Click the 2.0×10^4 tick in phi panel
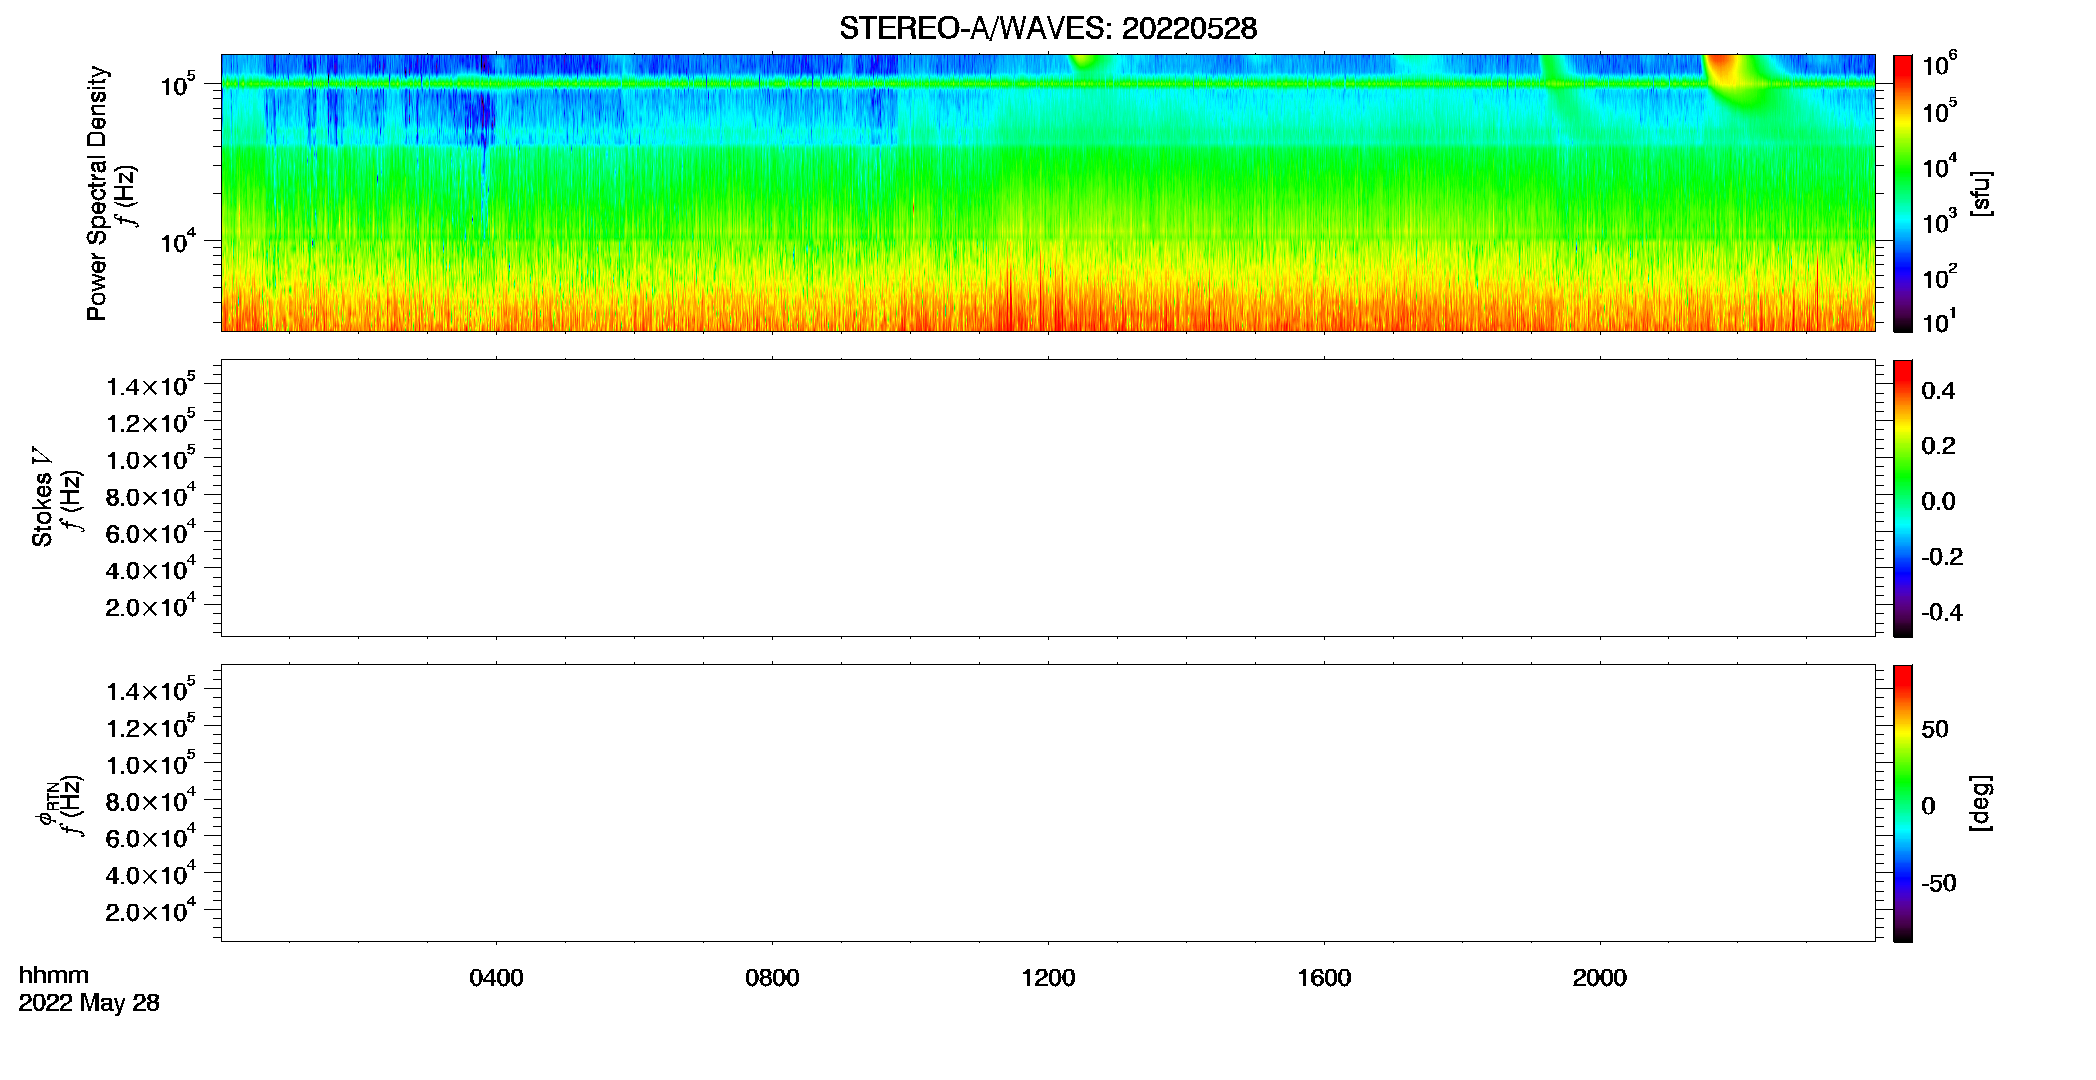The height and width of the screenshot is (1080, 2096). pyautogui.click(x=151, y=910)
